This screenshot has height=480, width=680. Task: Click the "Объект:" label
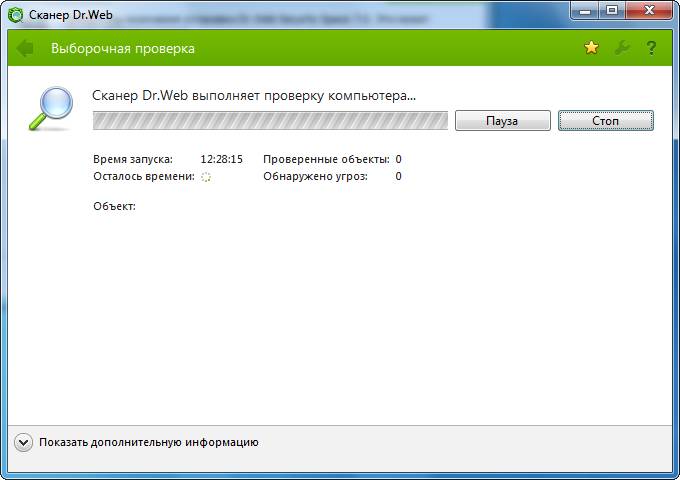click(x=114, y=206)
